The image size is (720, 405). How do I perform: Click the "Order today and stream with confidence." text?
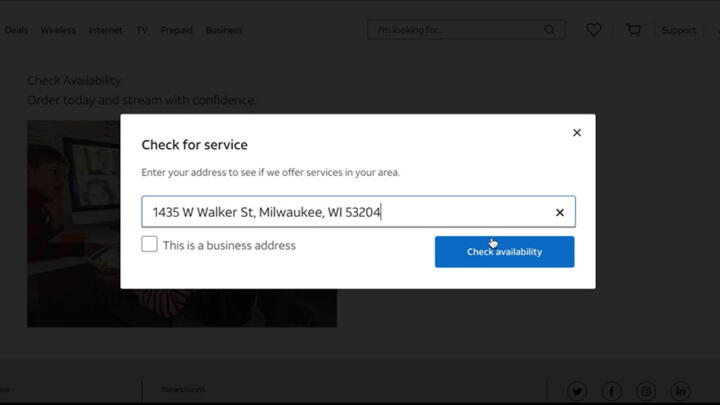point(141,100)
